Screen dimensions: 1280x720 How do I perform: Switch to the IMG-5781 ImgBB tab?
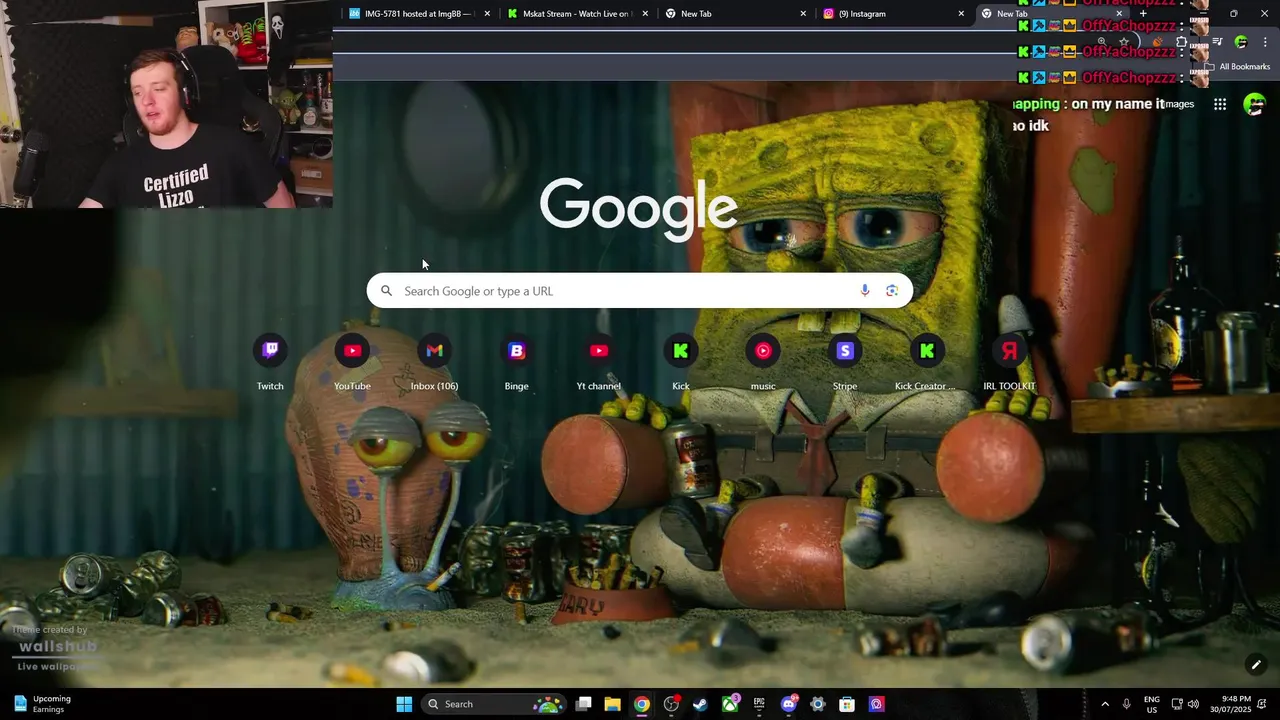[x=420, y=14]
